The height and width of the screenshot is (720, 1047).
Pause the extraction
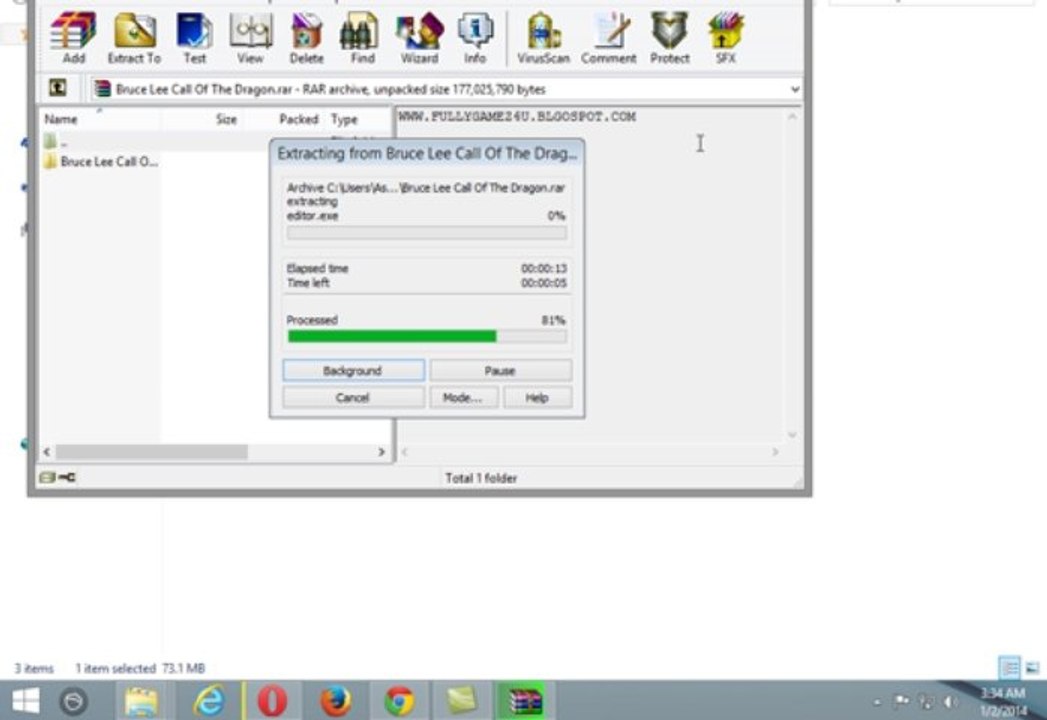click(500, 371)
